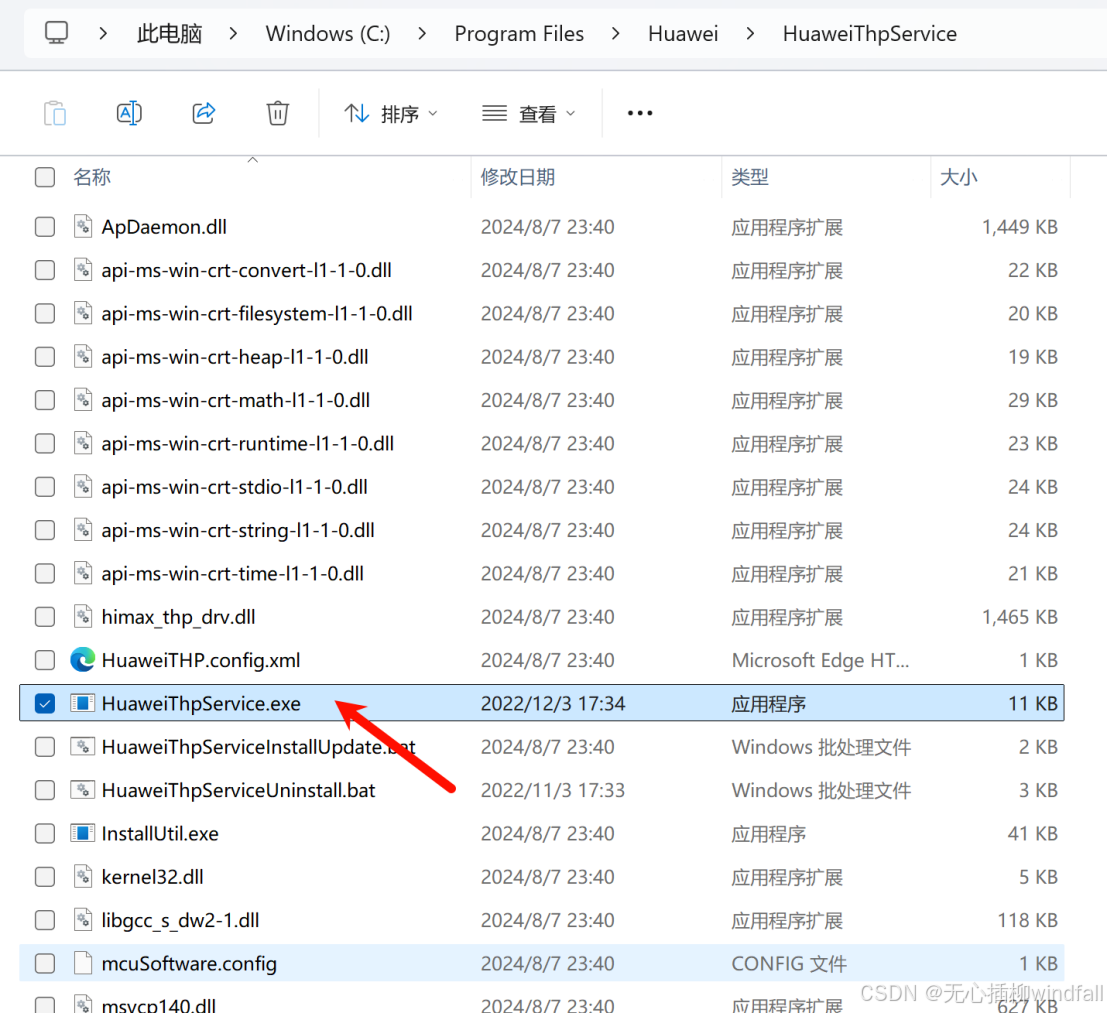Open the 查看 view dropdown
This screenshot has height=1013, width=1107.
click(529, 114)
